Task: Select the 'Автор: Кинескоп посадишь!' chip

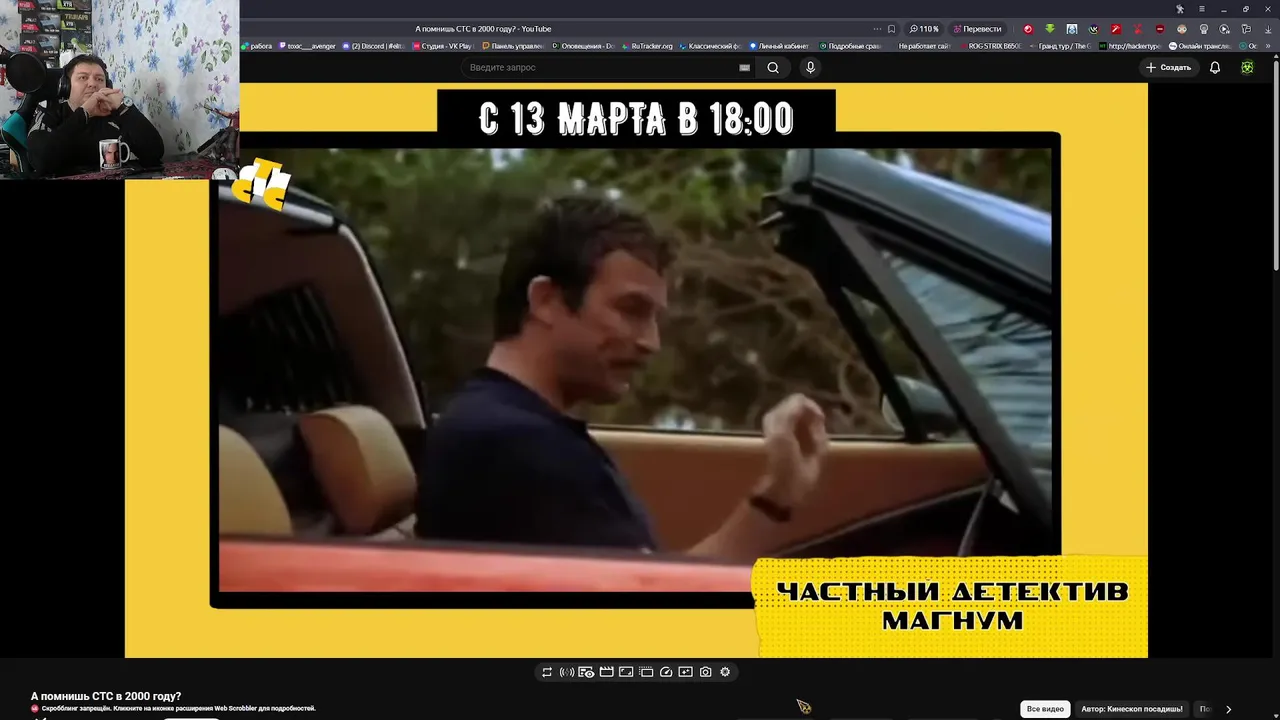Action: 1132,709
